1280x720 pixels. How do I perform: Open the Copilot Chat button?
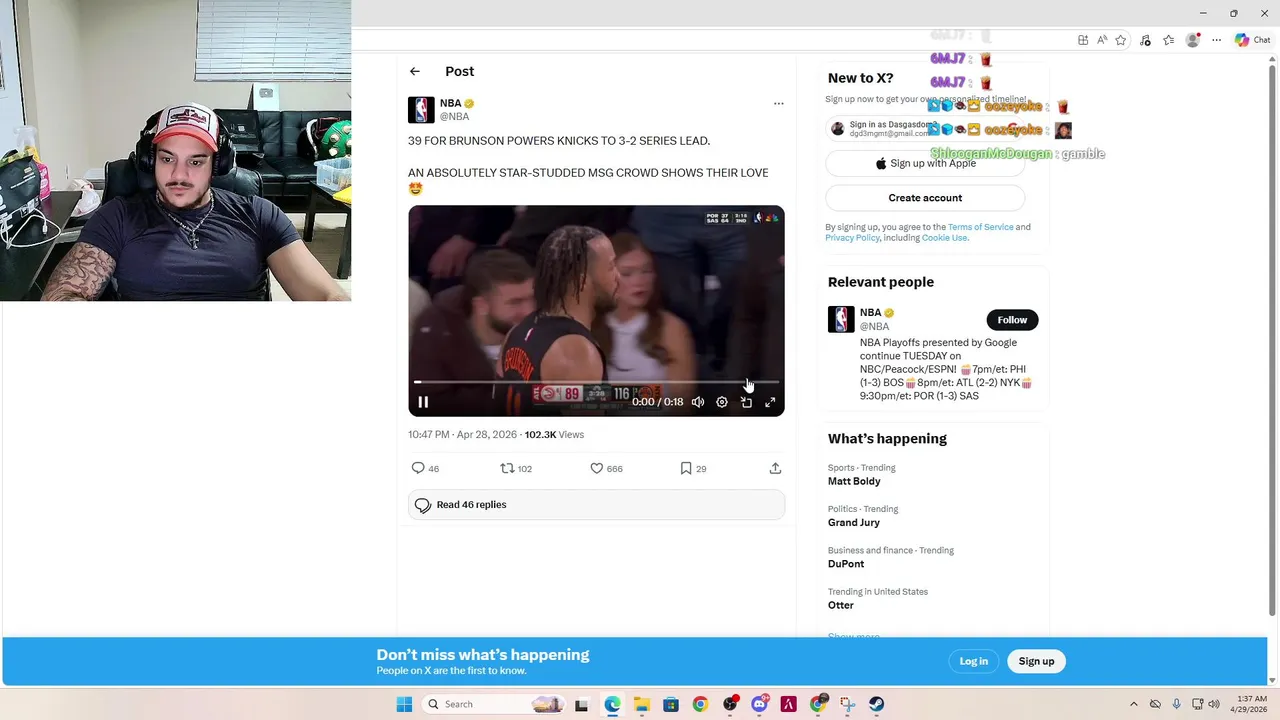click(1252, 40)
